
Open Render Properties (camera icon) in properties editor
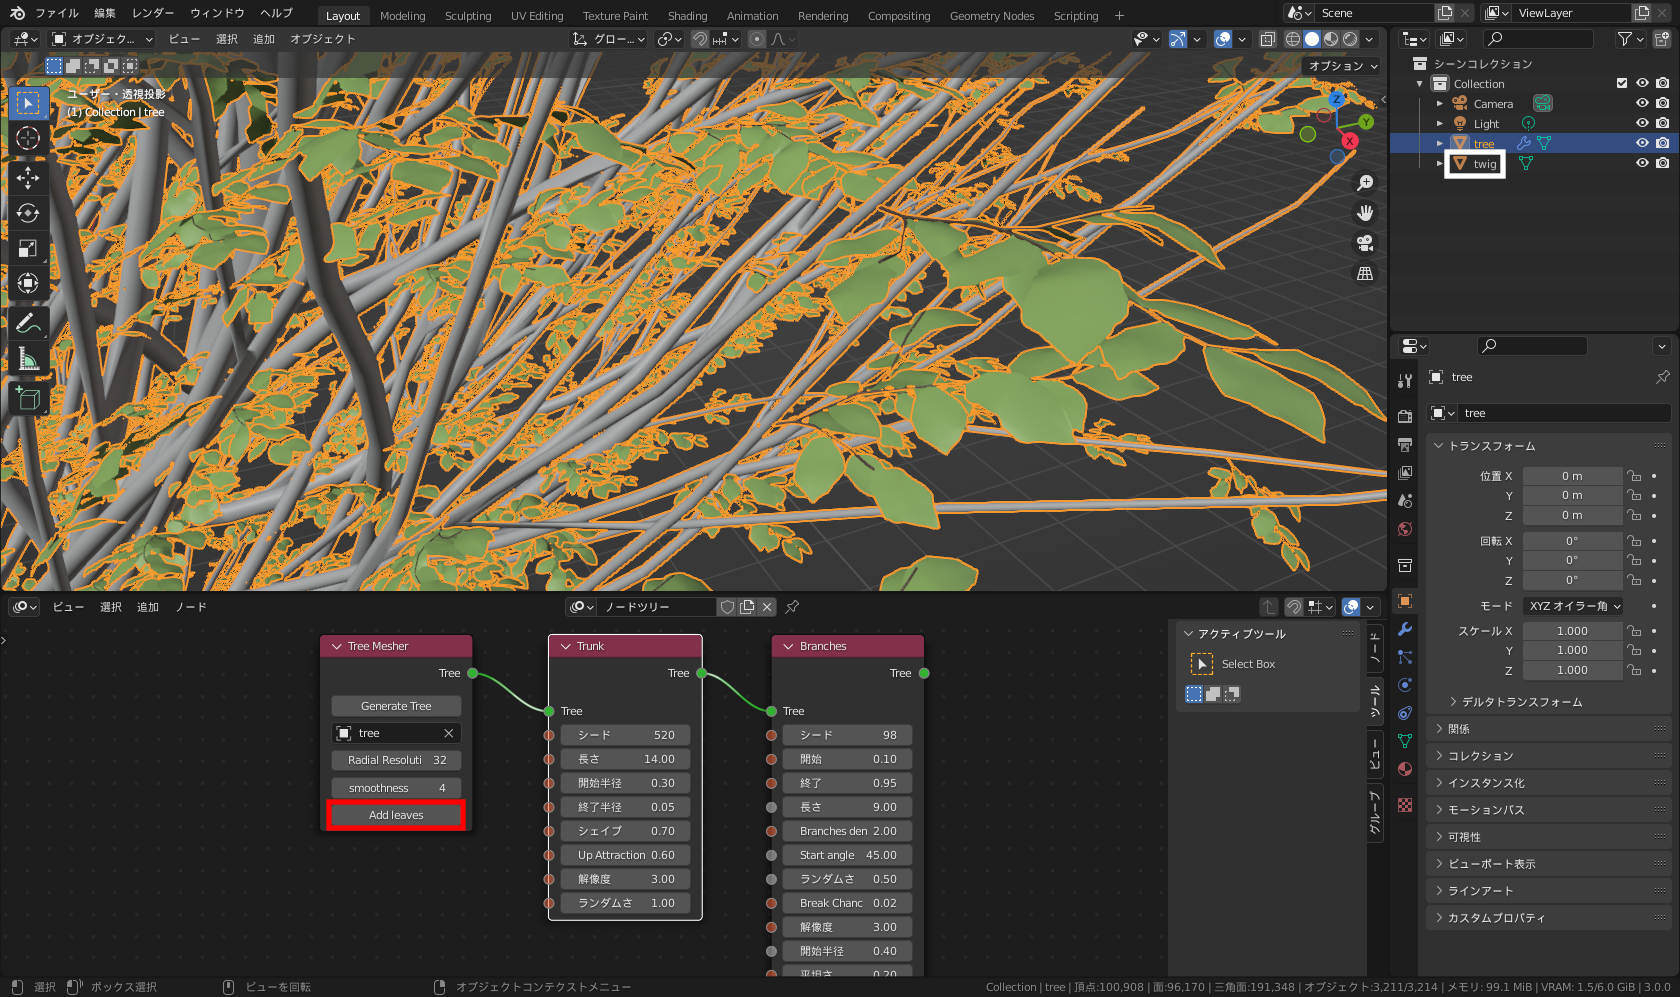1405,414
